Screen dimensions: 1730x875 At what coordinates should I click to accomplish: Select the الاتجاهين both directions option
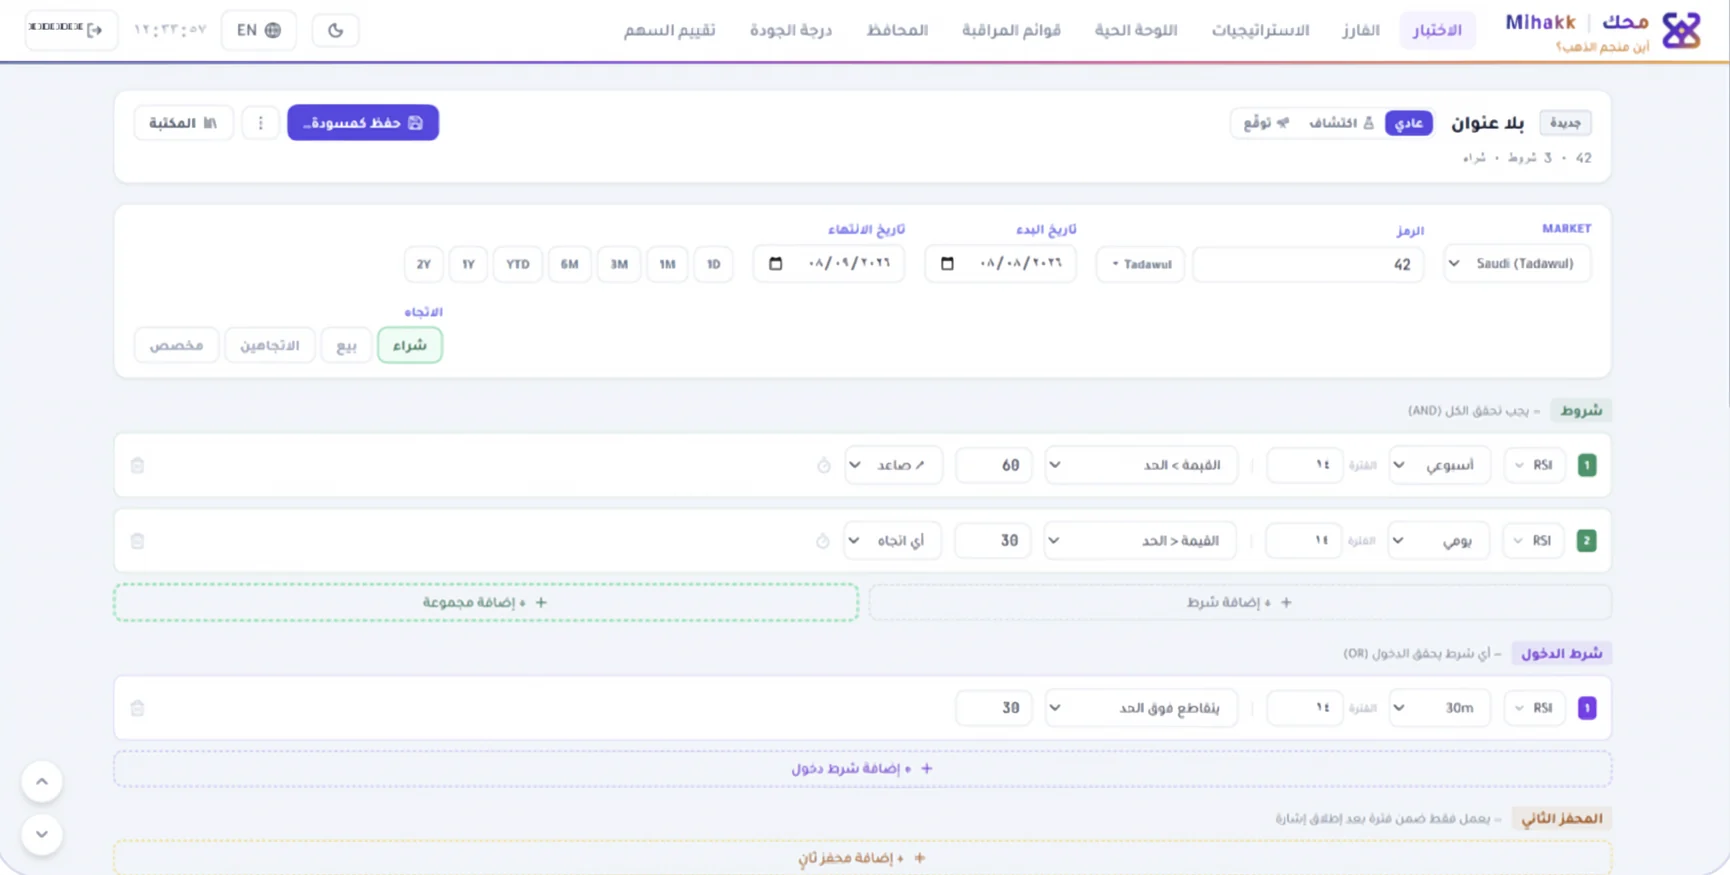270,345
